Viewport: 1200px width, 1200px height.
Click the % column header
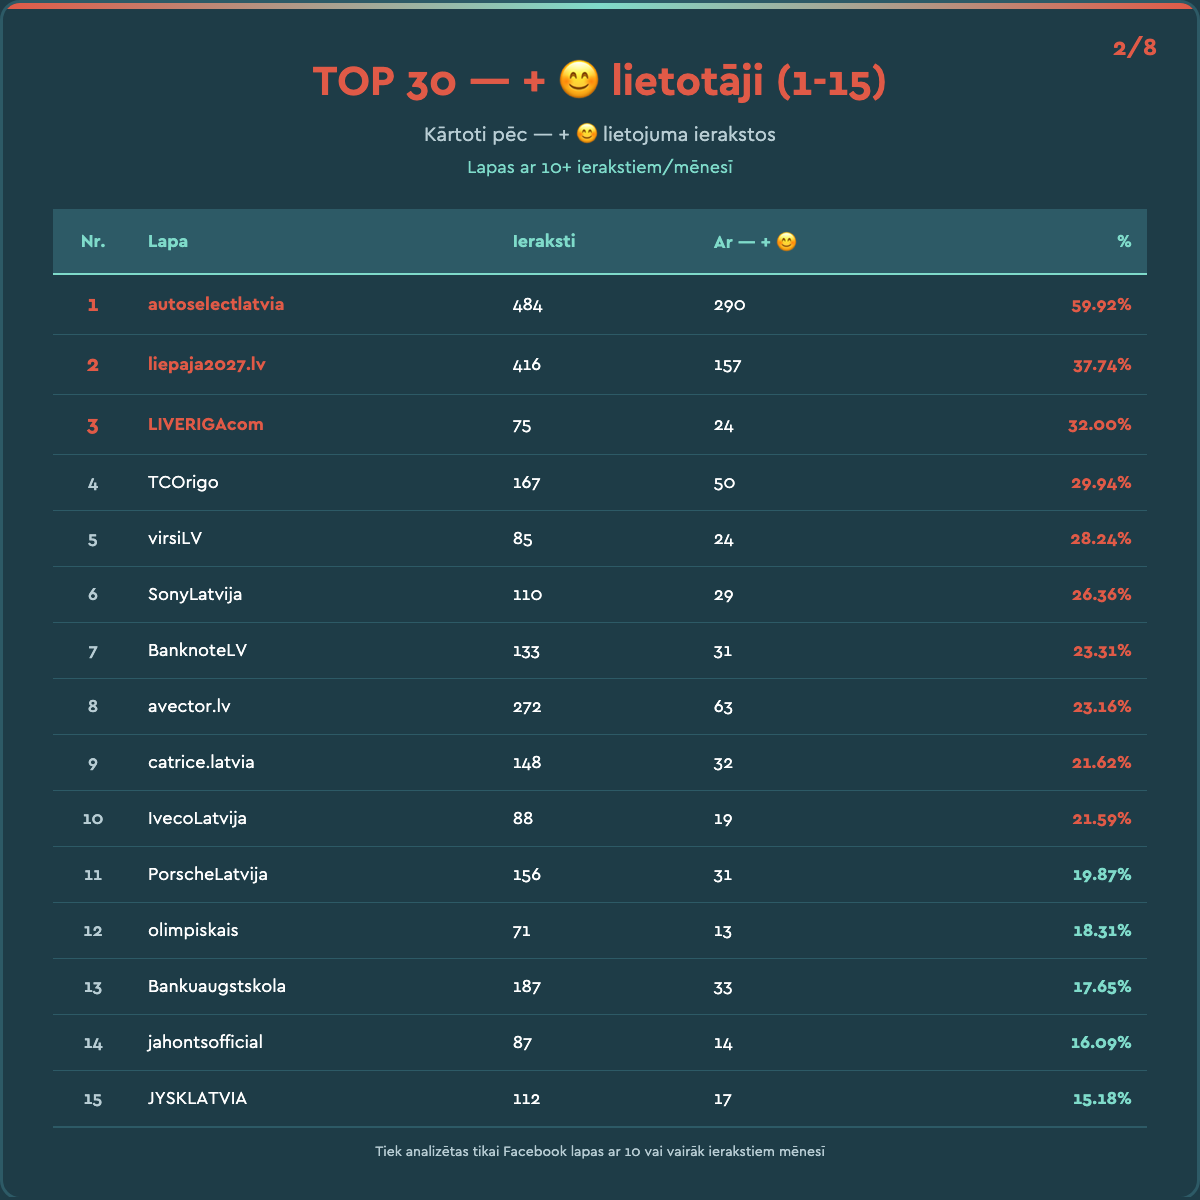[x=1124, y=241]
